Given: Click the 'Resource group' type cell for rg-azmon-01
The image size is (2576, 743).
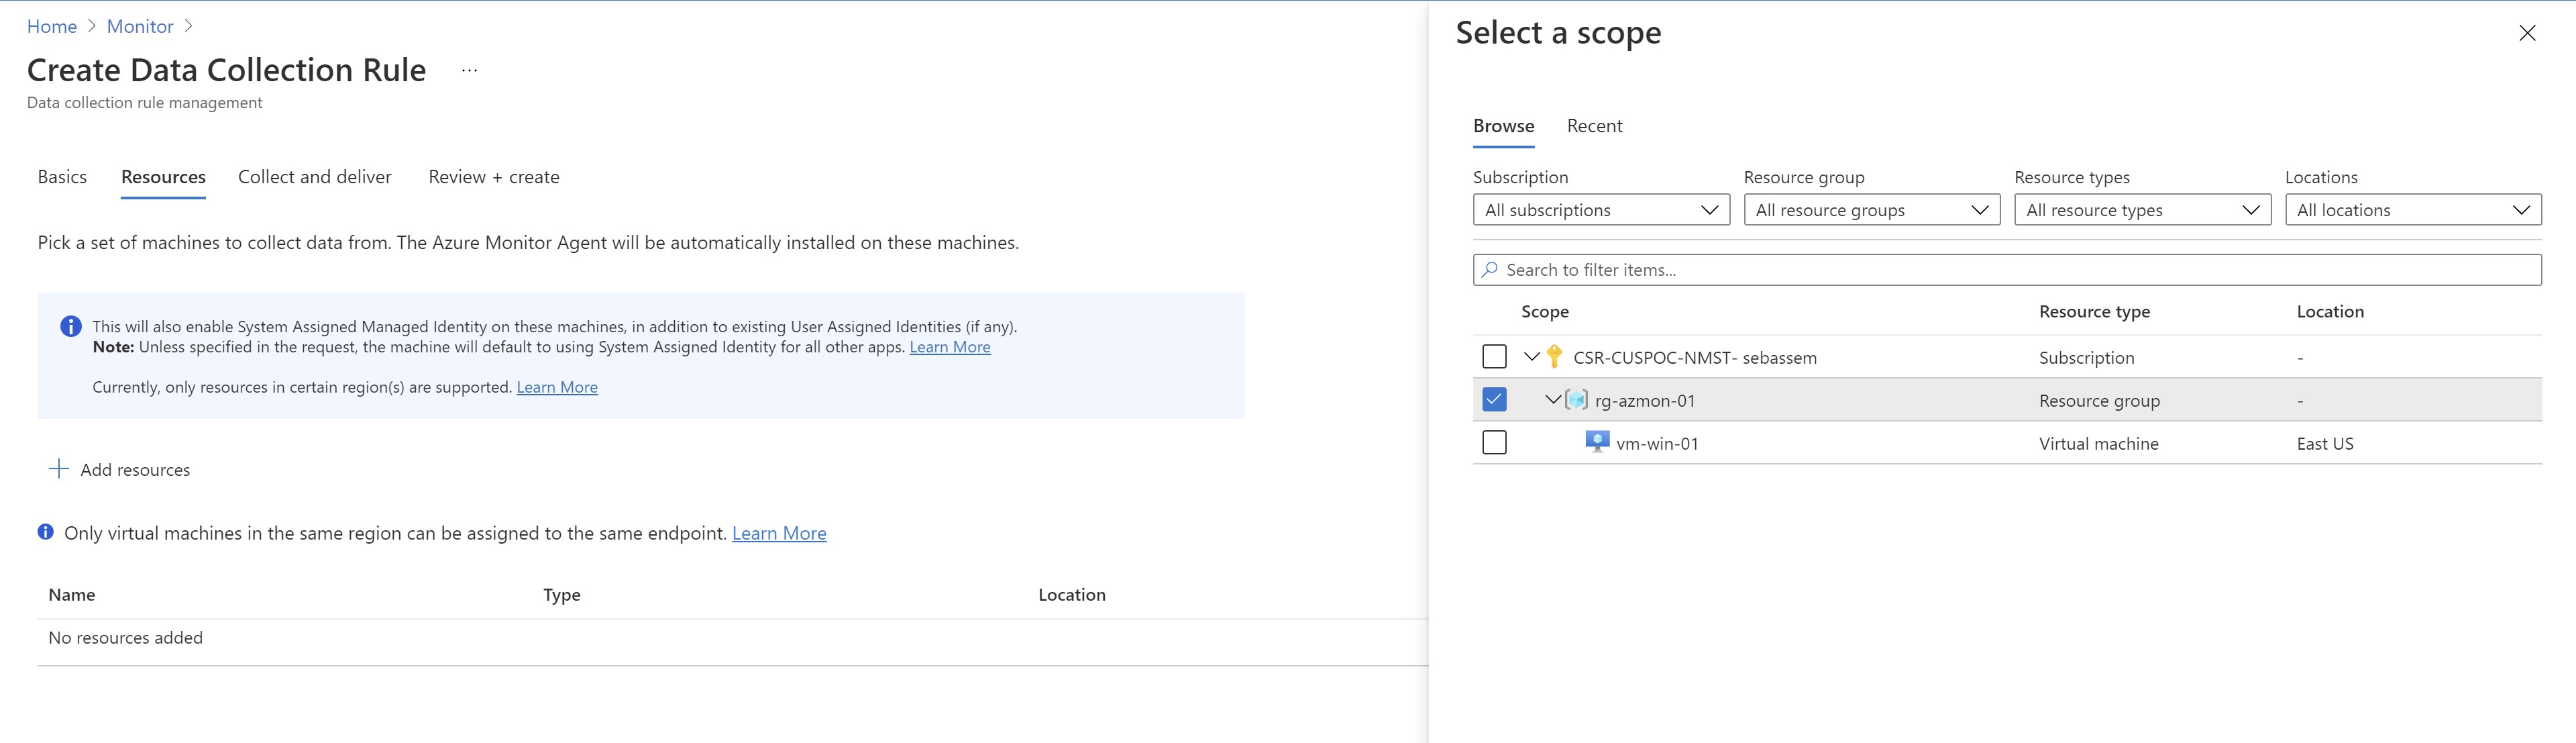Looking at the screenshot, I should point(2099,400).
